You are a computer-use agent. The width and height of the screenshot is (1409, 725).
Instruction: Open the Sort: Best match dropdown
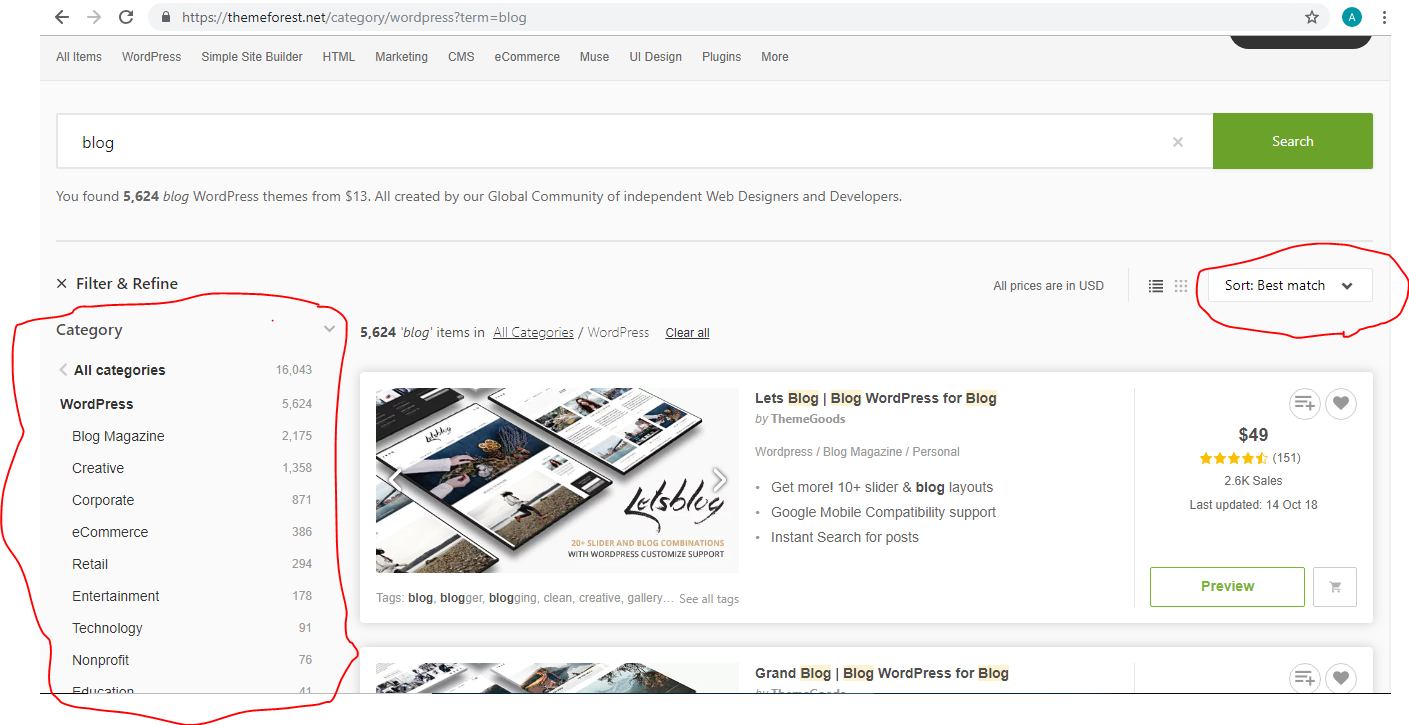click(x=1289, y=286)
